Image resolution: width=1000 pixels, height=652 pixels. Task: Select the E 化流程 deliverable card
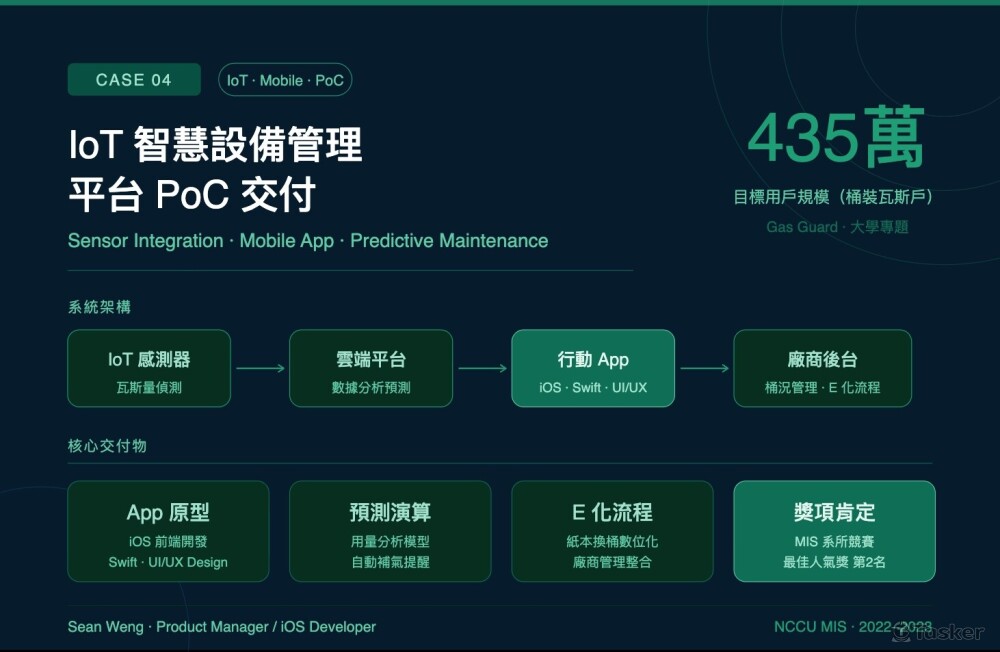pyautogui.click(x=612, y=532)
